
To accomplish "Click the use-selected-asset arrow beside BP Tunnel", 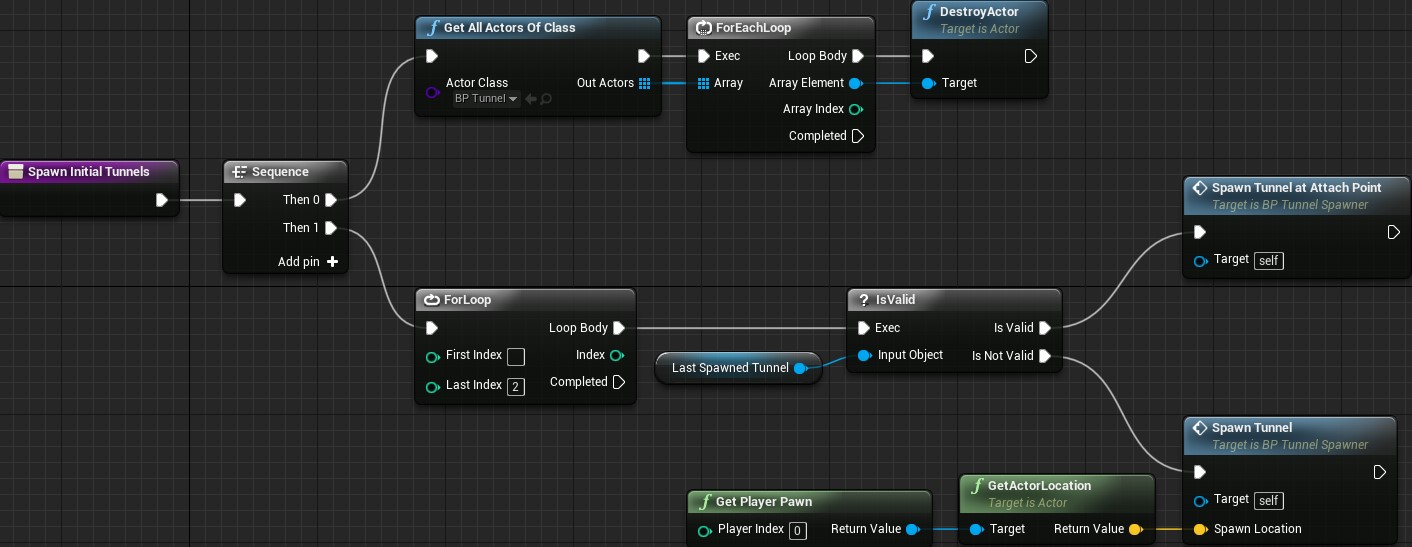I will tap(531, 99).
